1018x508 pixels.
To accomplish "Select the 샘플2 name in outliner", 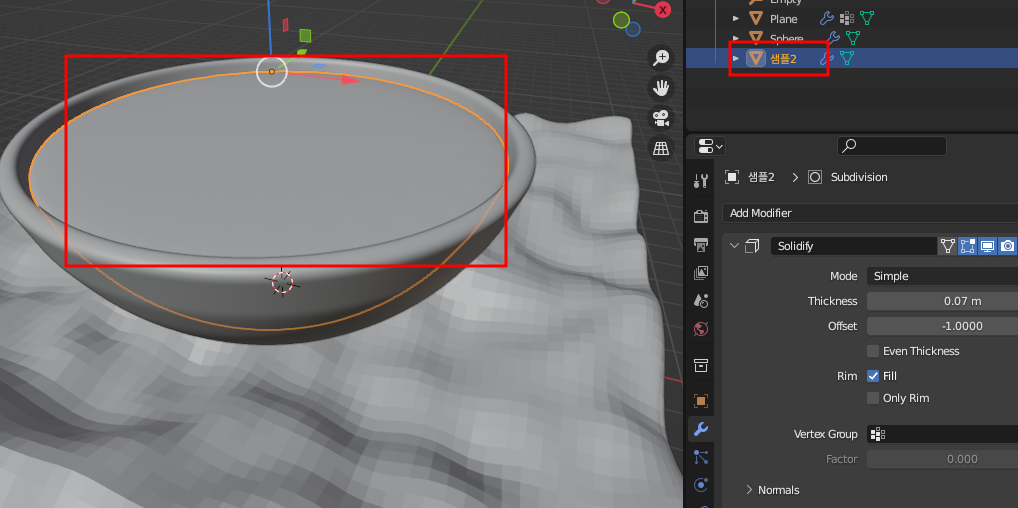I will [783, 58].
